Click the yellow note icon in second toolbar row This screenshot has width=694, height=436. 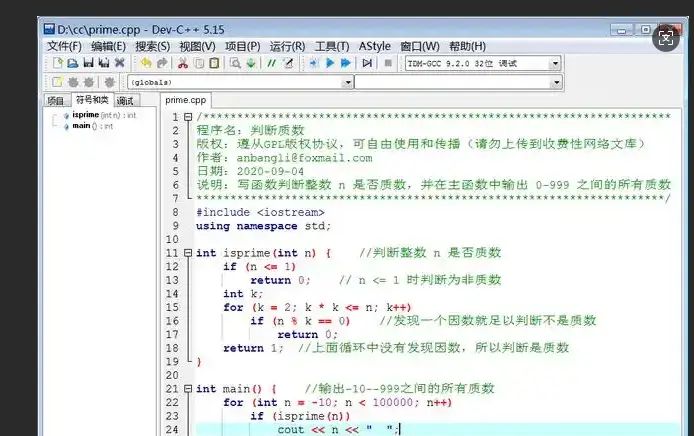(x=57, y=82)
